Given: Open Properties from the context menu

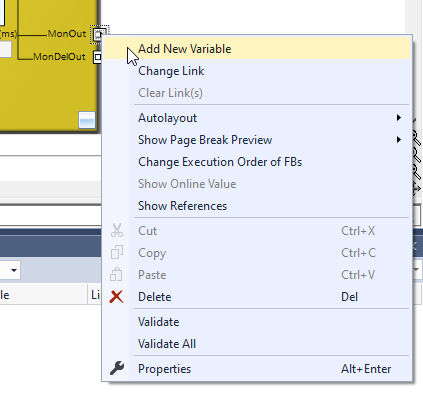Looking at the screenshot, I should [257, 369].
